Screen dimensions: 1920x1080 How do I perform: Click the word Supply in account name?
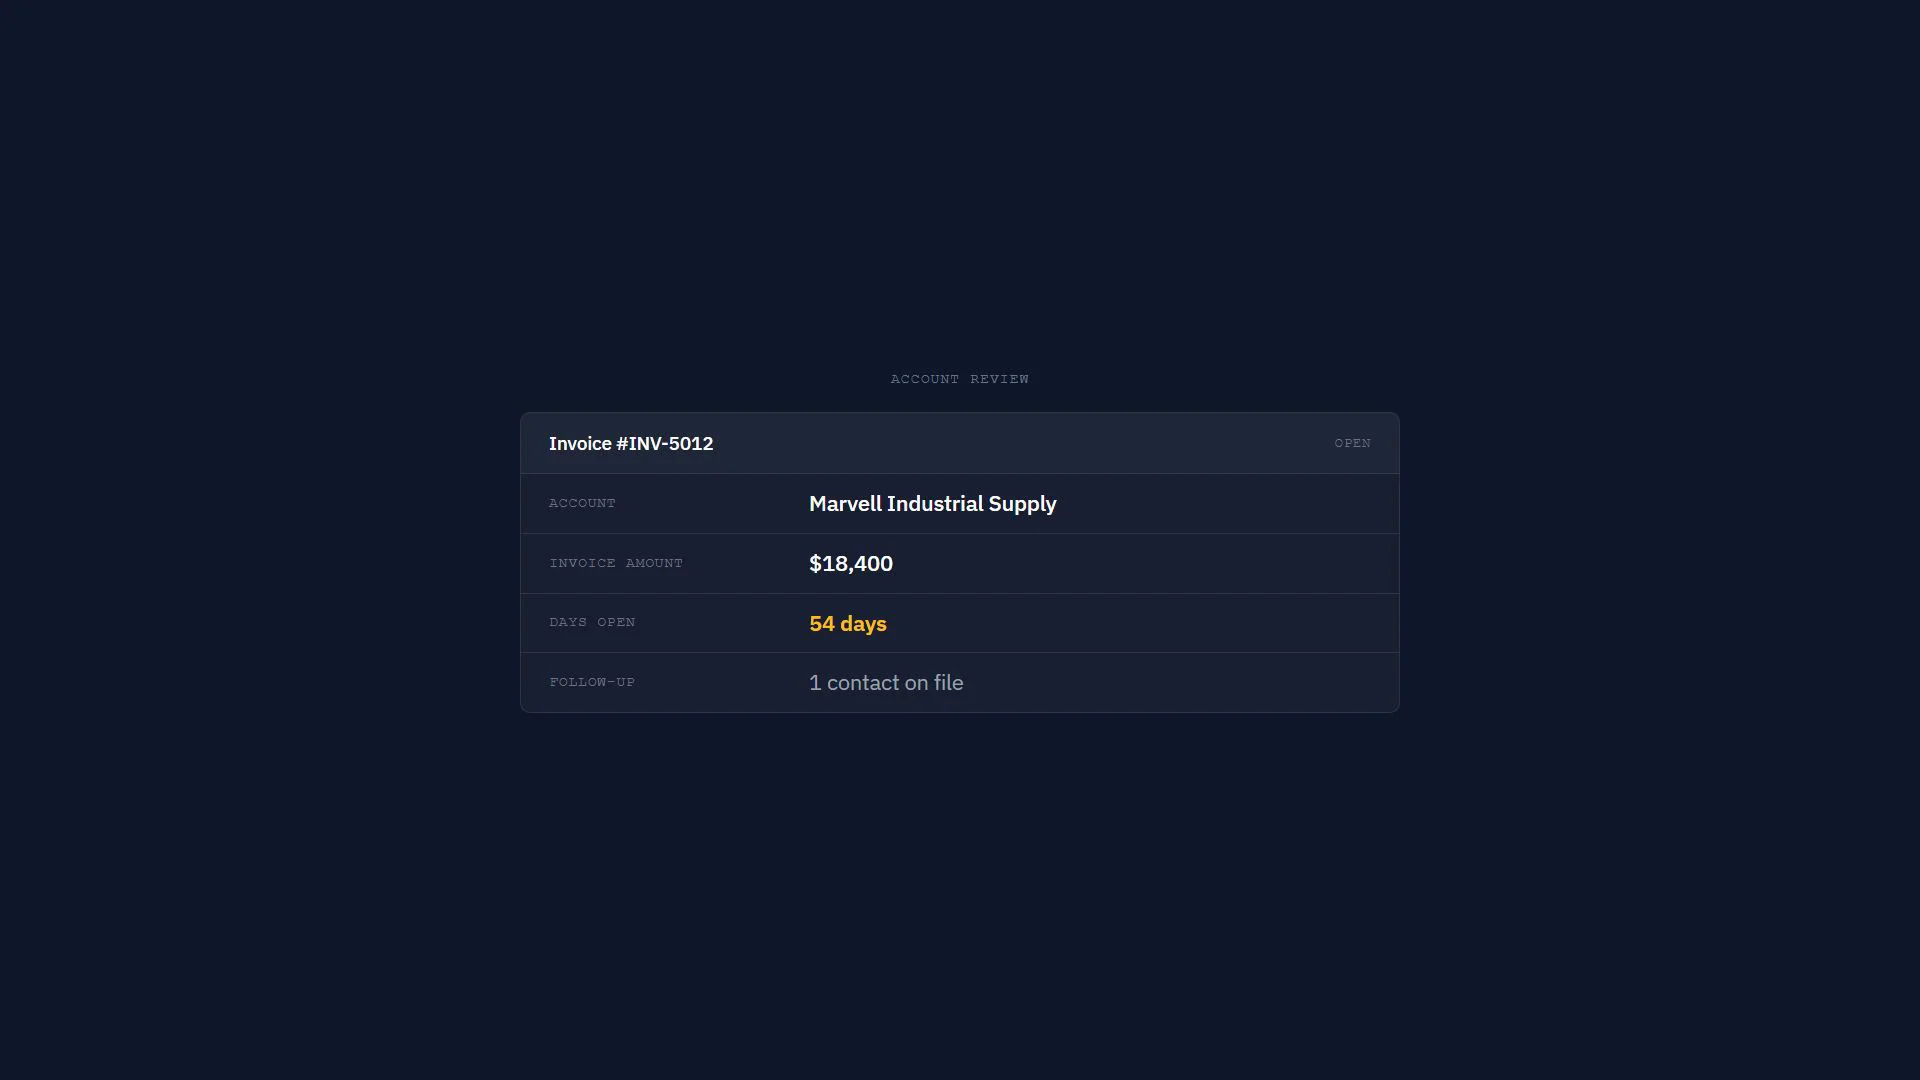pyautogui.click(x=1022, y=504)
